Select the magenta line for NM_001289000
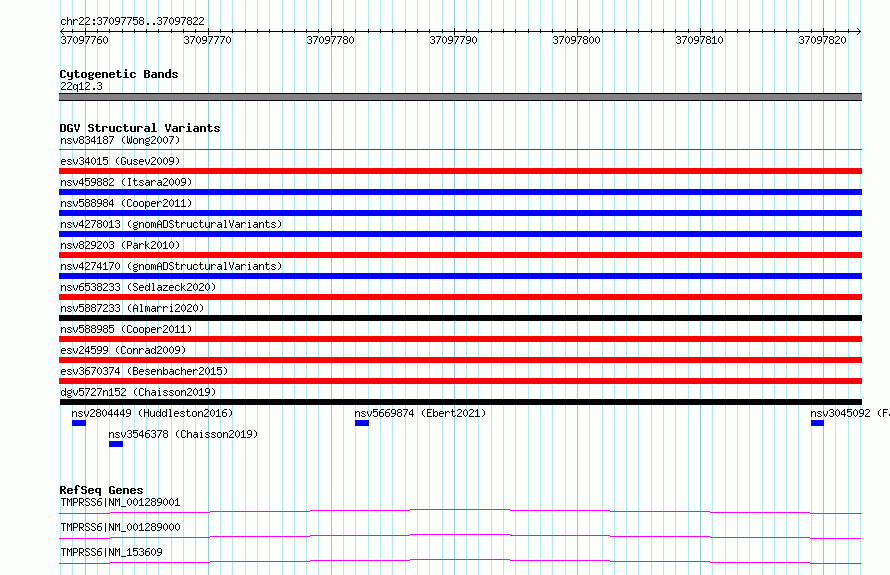Image resolution: width=890 pixels, height=575 pixels. (x=460, y=536)
